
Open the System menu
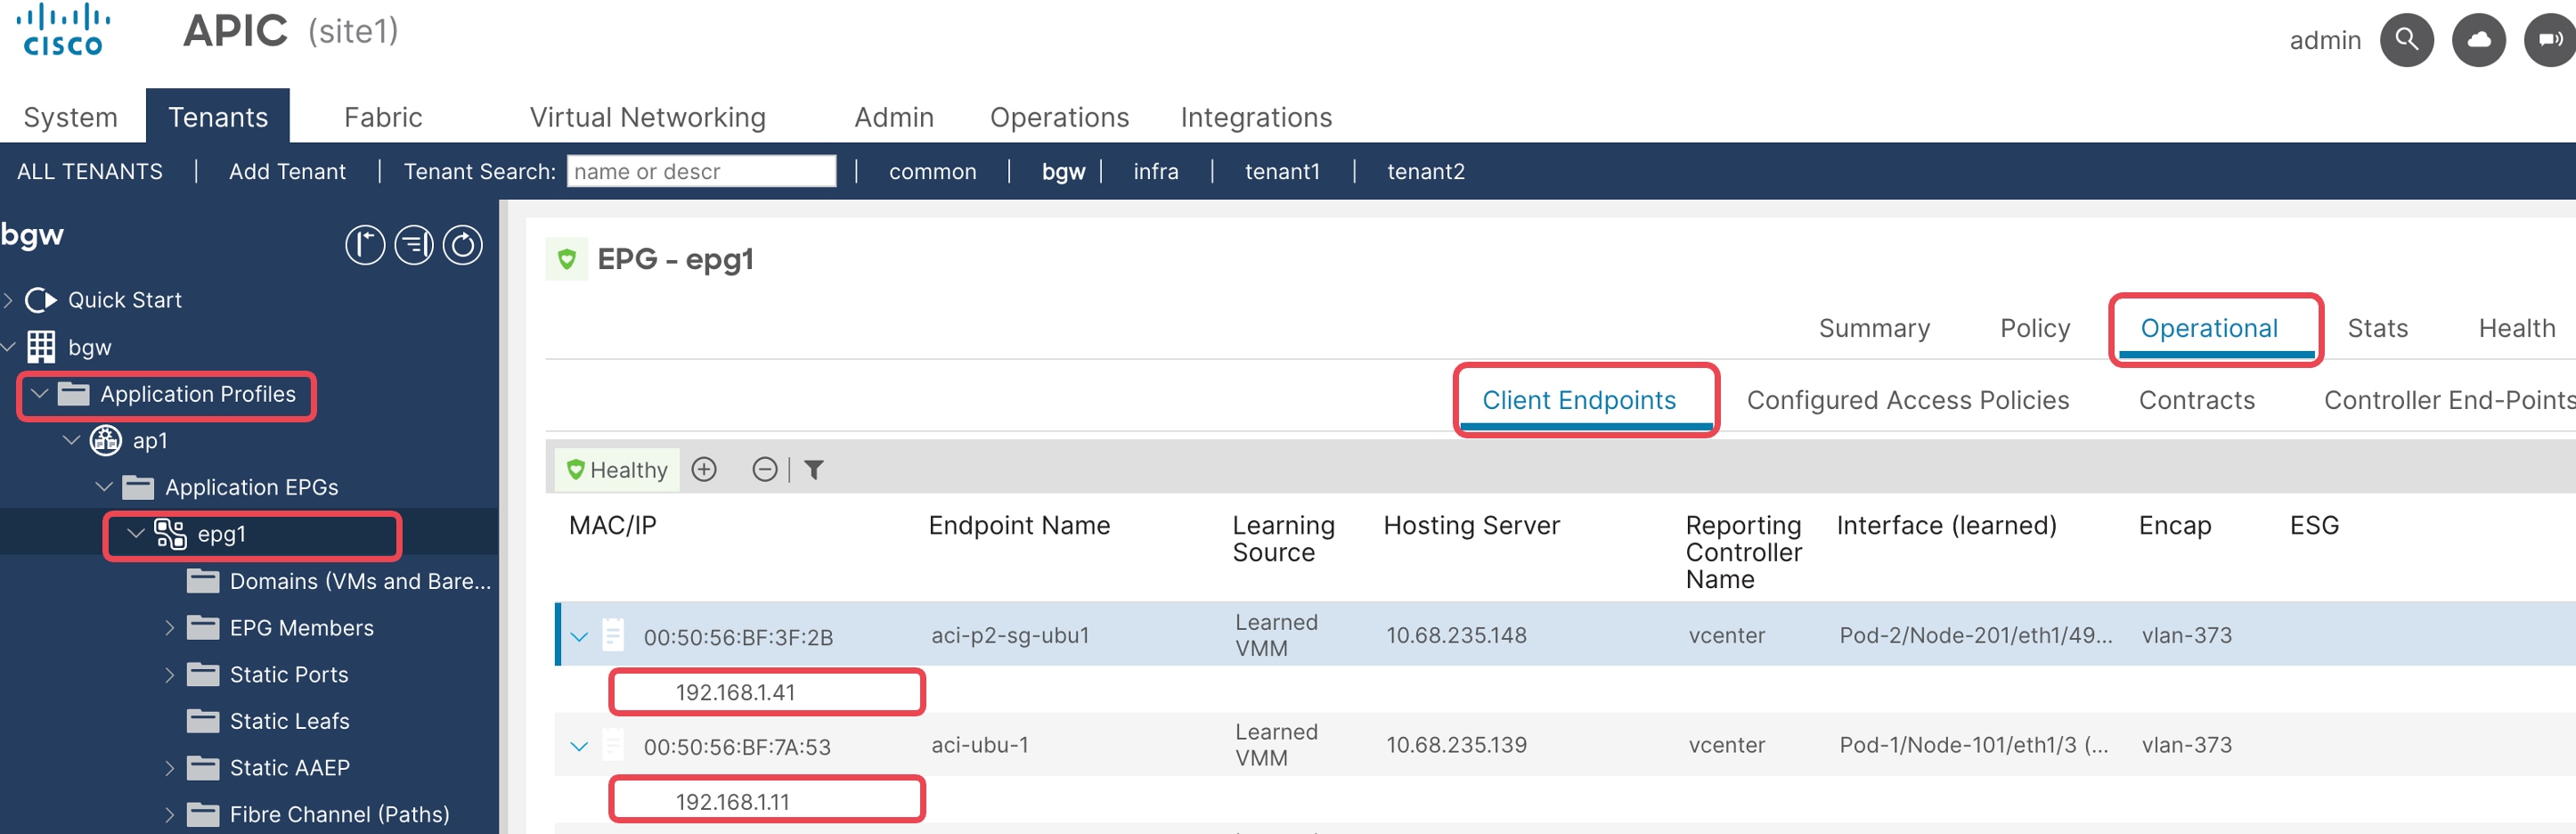point(70,117)
